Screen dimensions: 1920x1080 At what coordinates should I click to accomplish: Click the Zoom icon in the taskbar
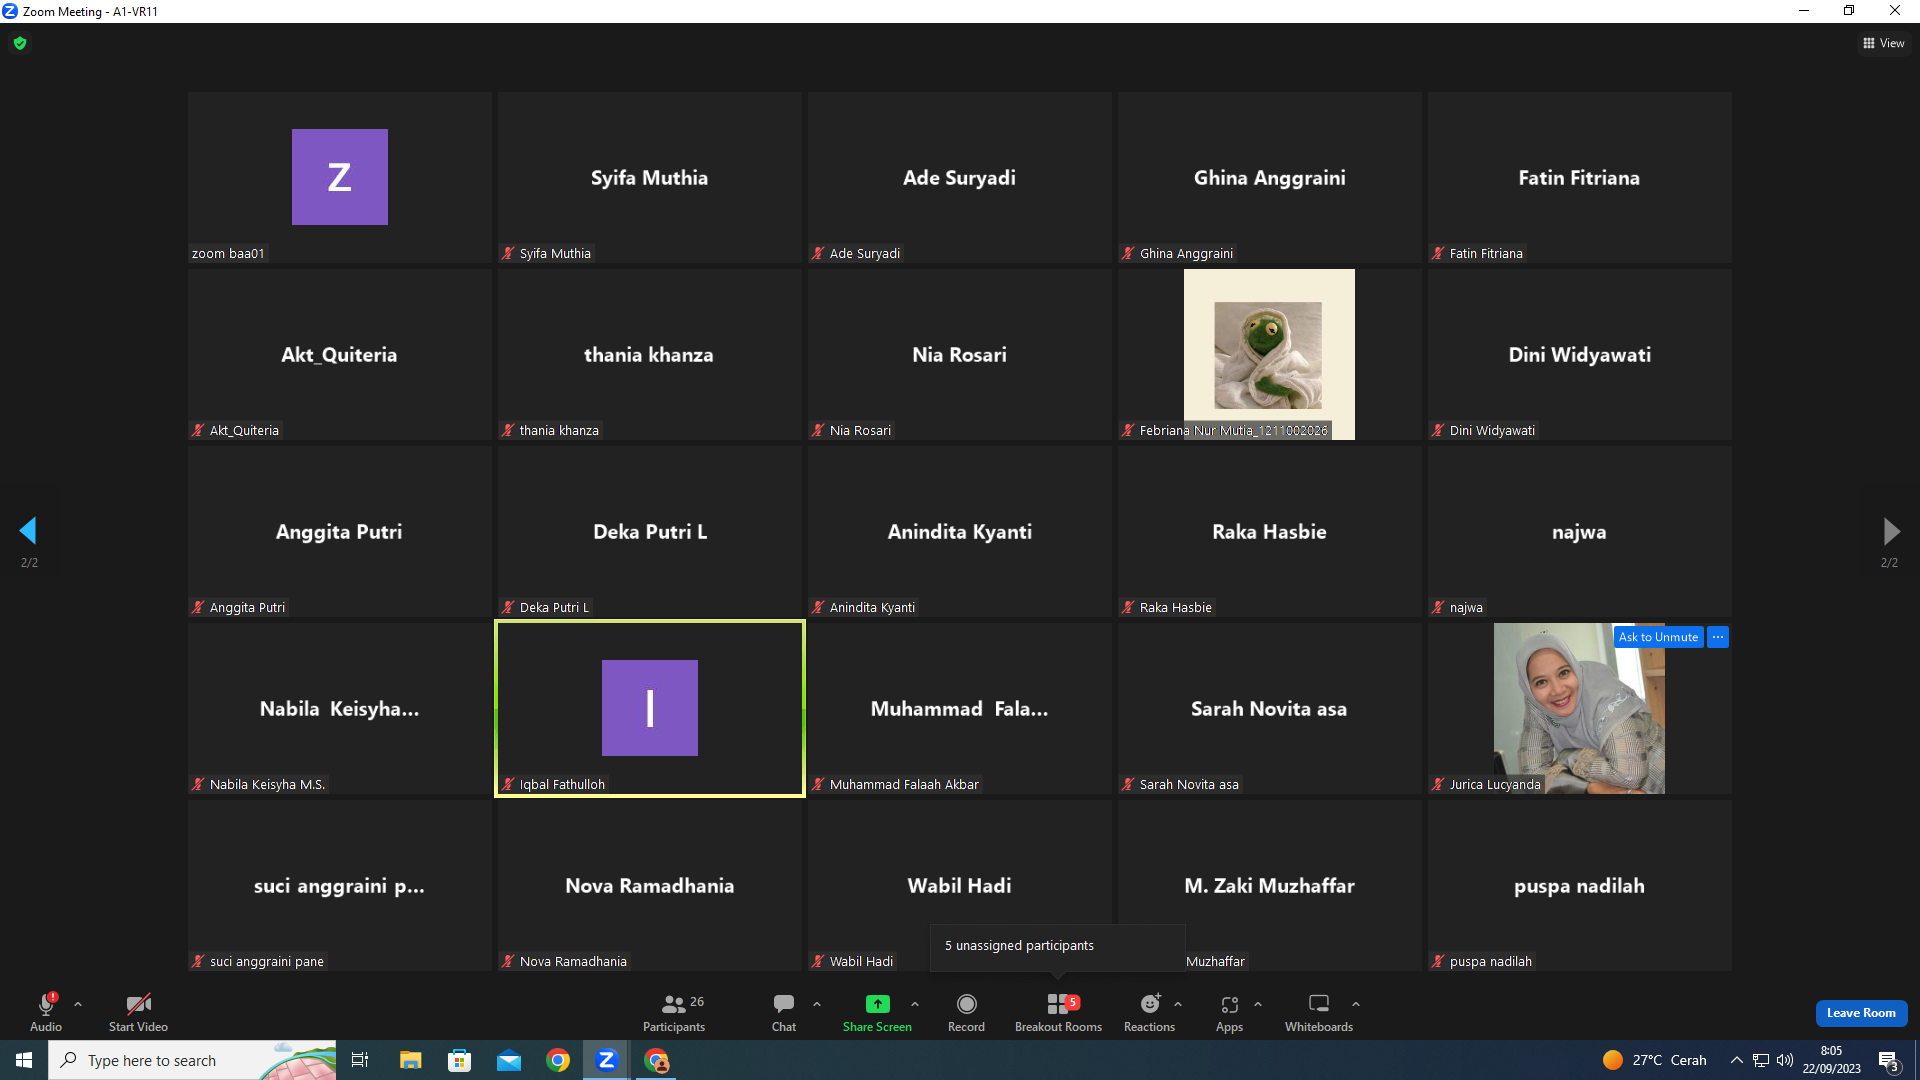tap(606, 1060)
